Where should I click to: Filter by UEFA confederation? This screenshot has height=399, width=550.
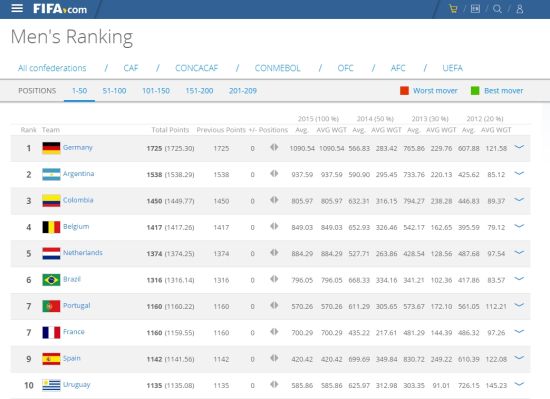coord(452,68)
